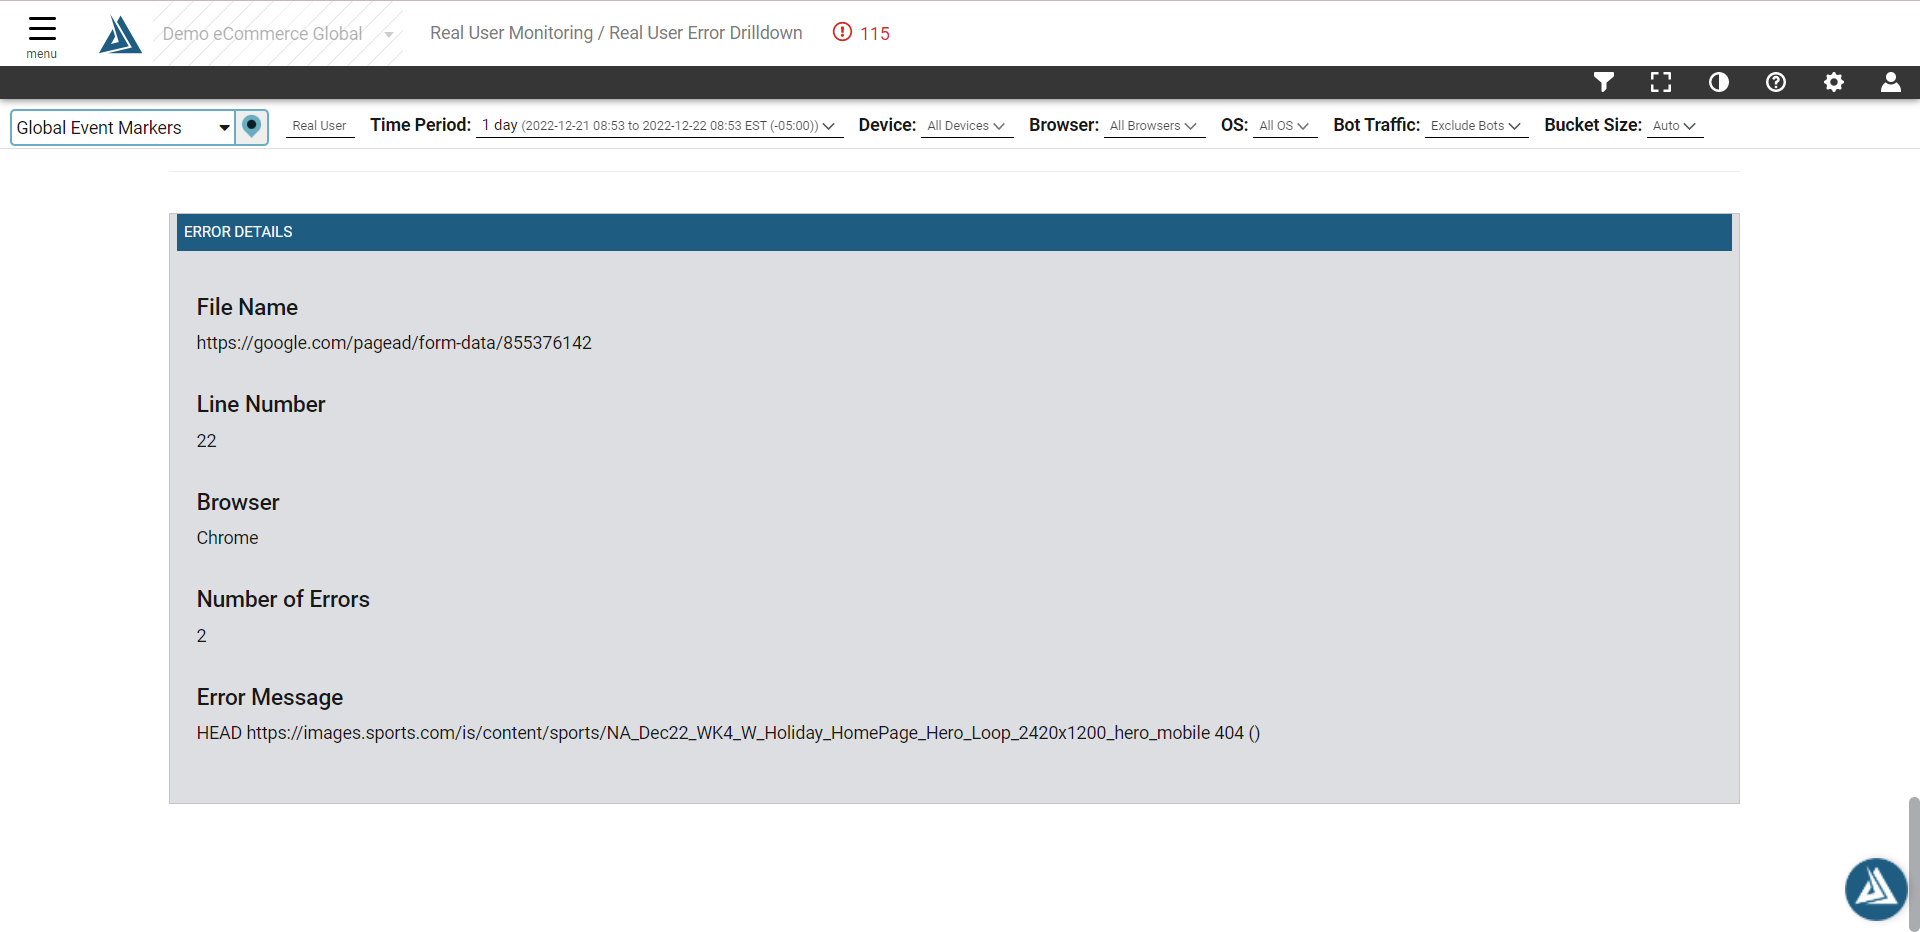Open the Device All Devices dropdown
This screenshot has width=1920, height=932.
point(966,126)
